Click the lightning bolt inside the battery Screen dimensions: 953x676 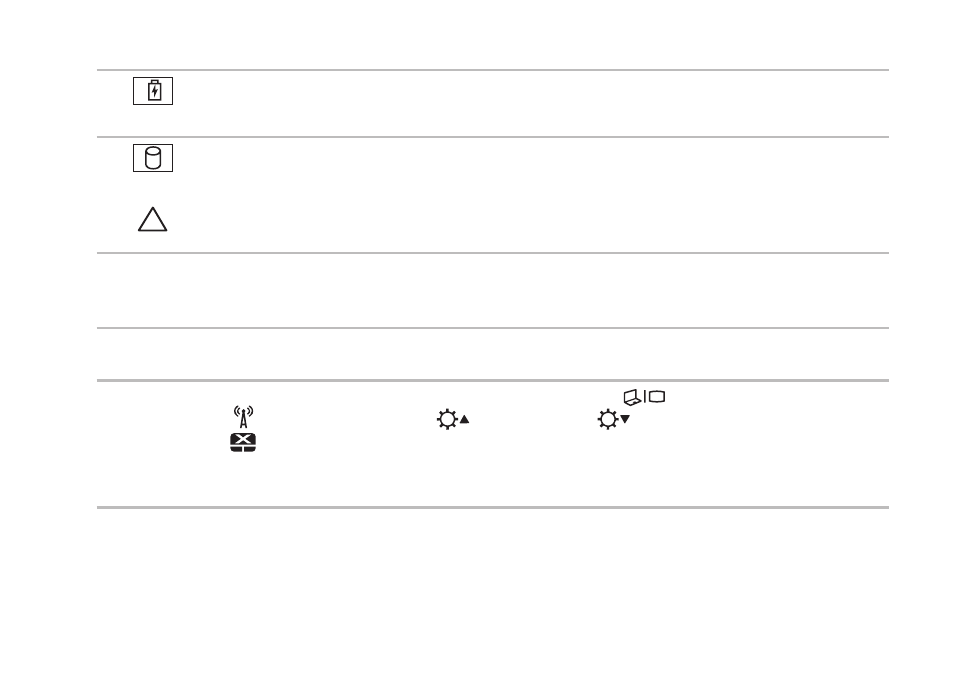click(x=154, y=92)
